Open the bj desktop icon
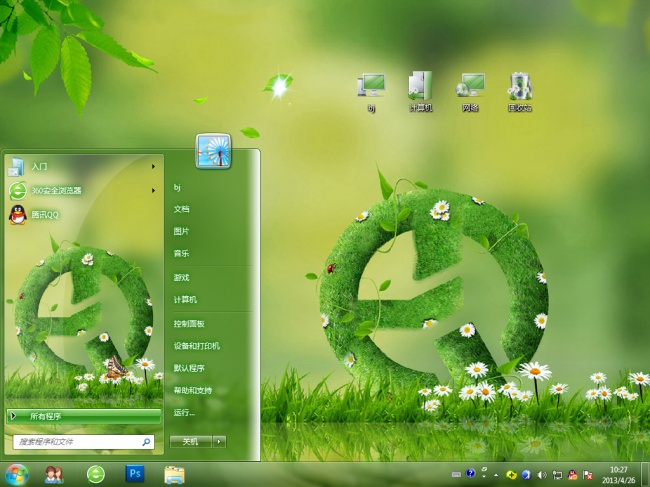This screenshot has width=650, height=487. [372, 89]
